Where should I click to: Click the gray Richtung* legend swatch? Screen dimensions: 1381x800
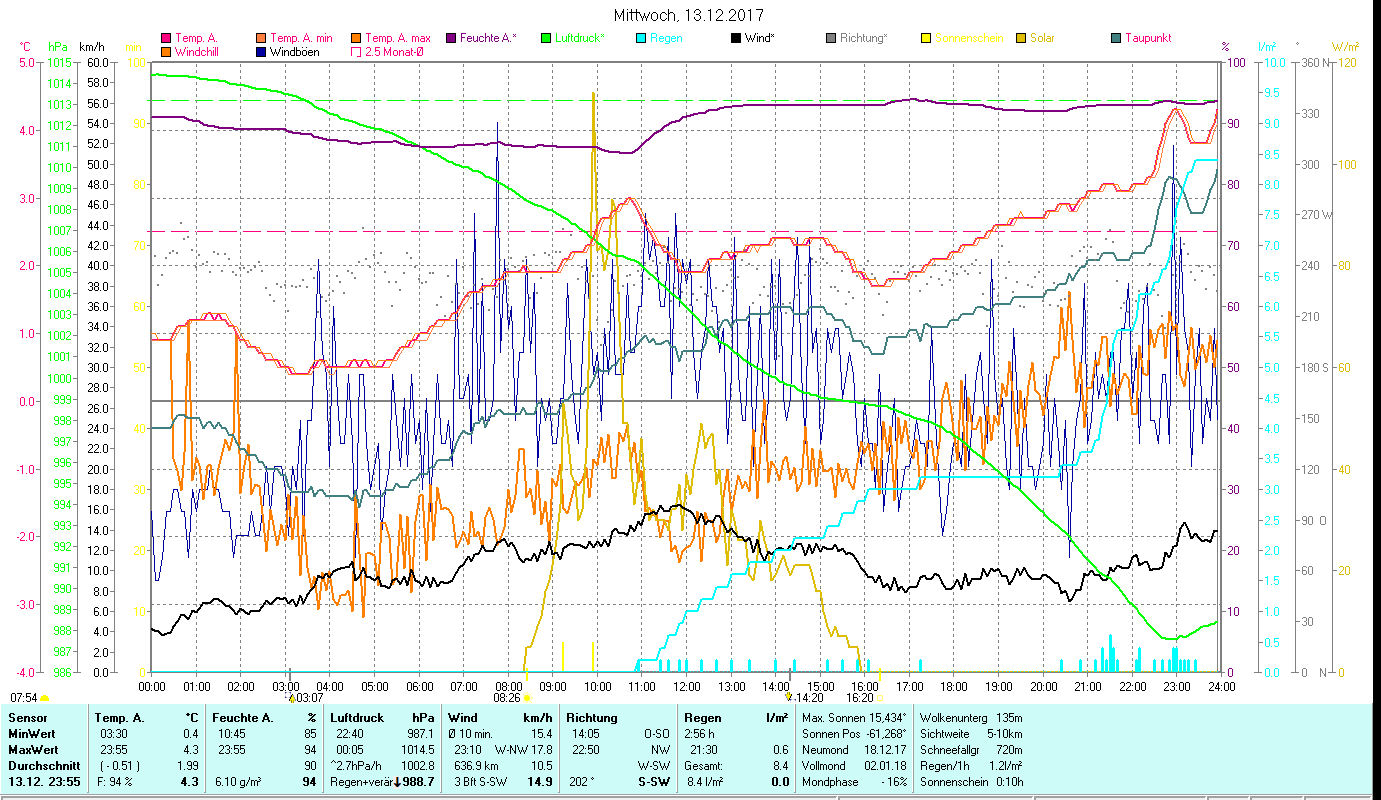(830, 38)
